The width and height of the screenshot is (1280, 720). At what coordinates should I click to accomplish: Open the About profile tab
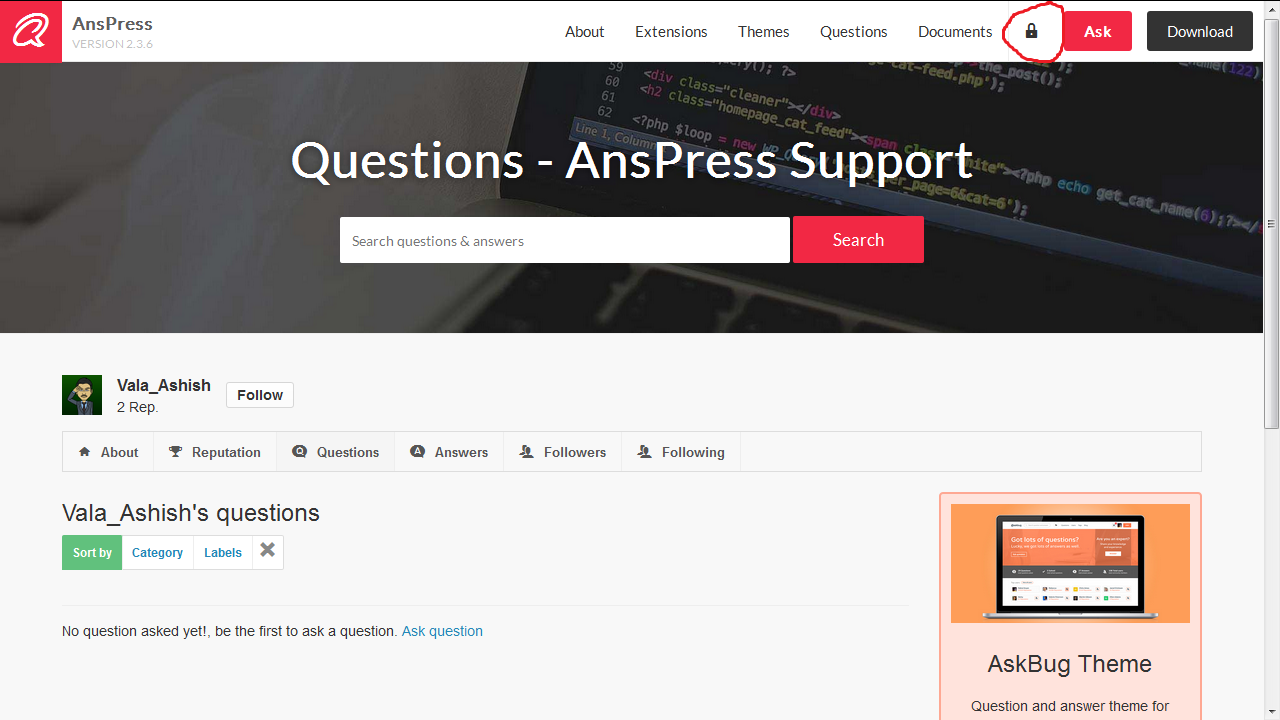[108, 452]
